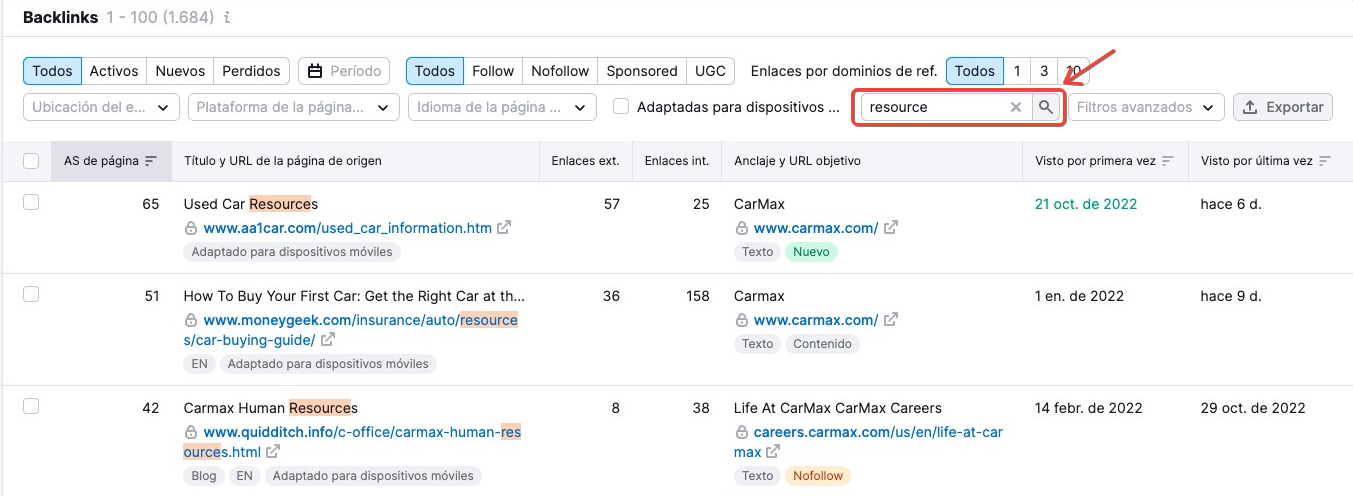Click Enlaces ext. column header
The image size is (1353, 496).
point(585,161)
